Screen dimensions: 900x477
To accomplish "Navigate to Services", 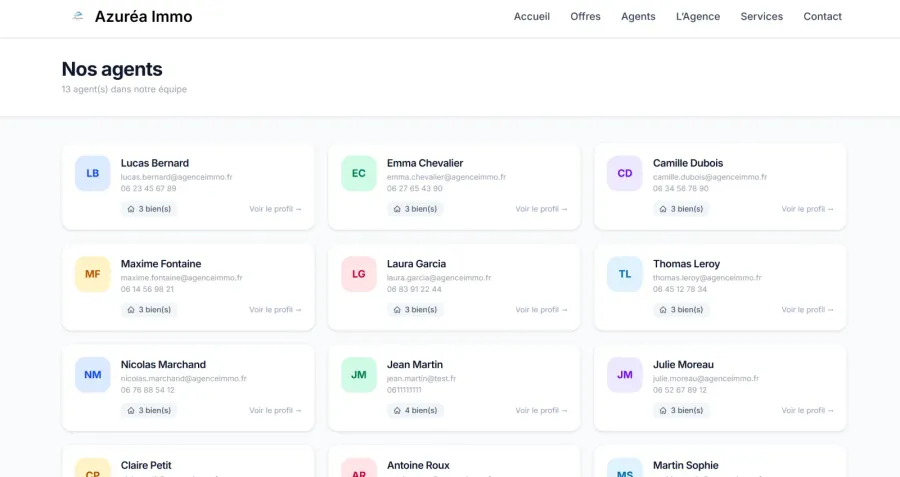I will pos(762,17).
